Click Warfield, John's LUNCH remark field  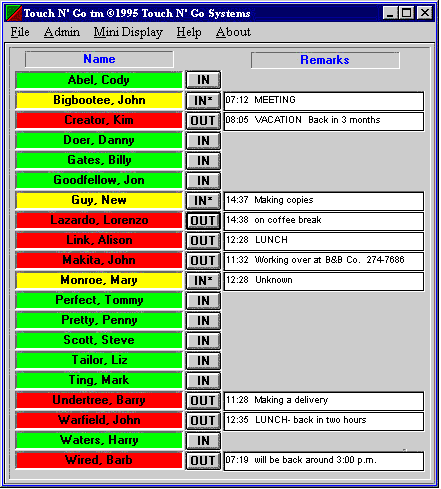(324, 421)
